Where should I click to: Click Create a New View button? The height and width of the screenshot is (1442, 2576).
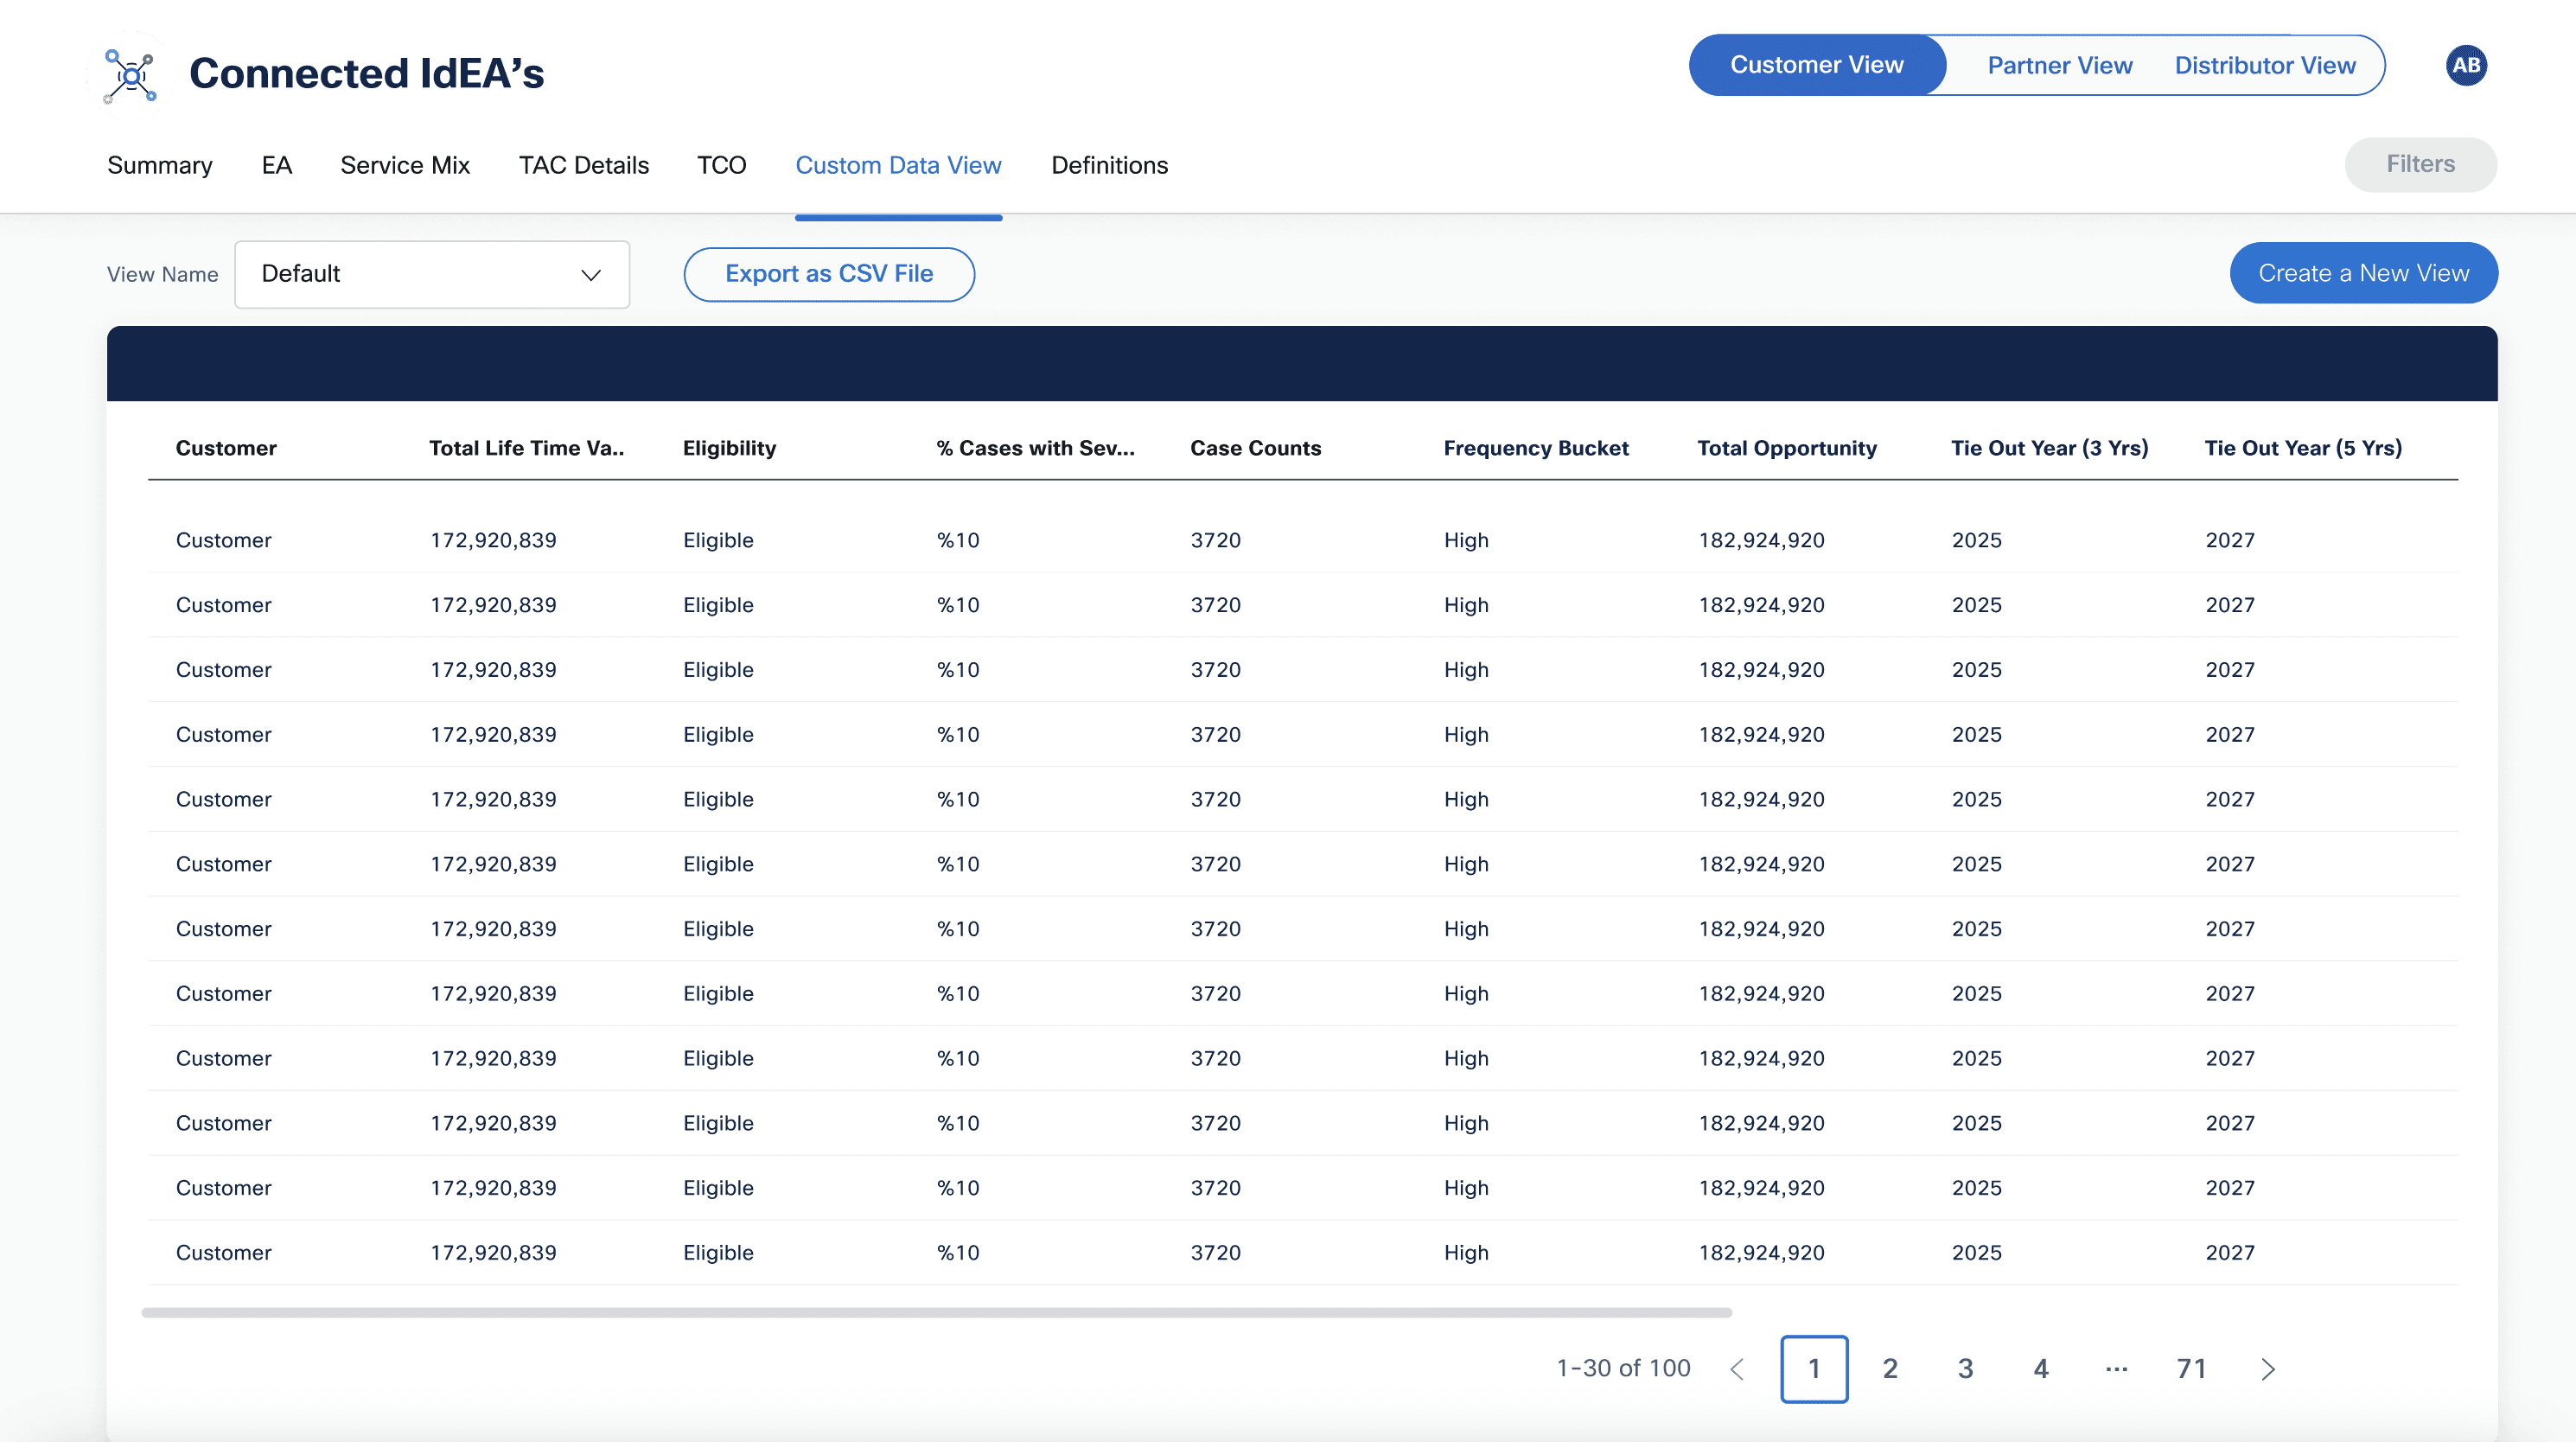point(2363,273)
